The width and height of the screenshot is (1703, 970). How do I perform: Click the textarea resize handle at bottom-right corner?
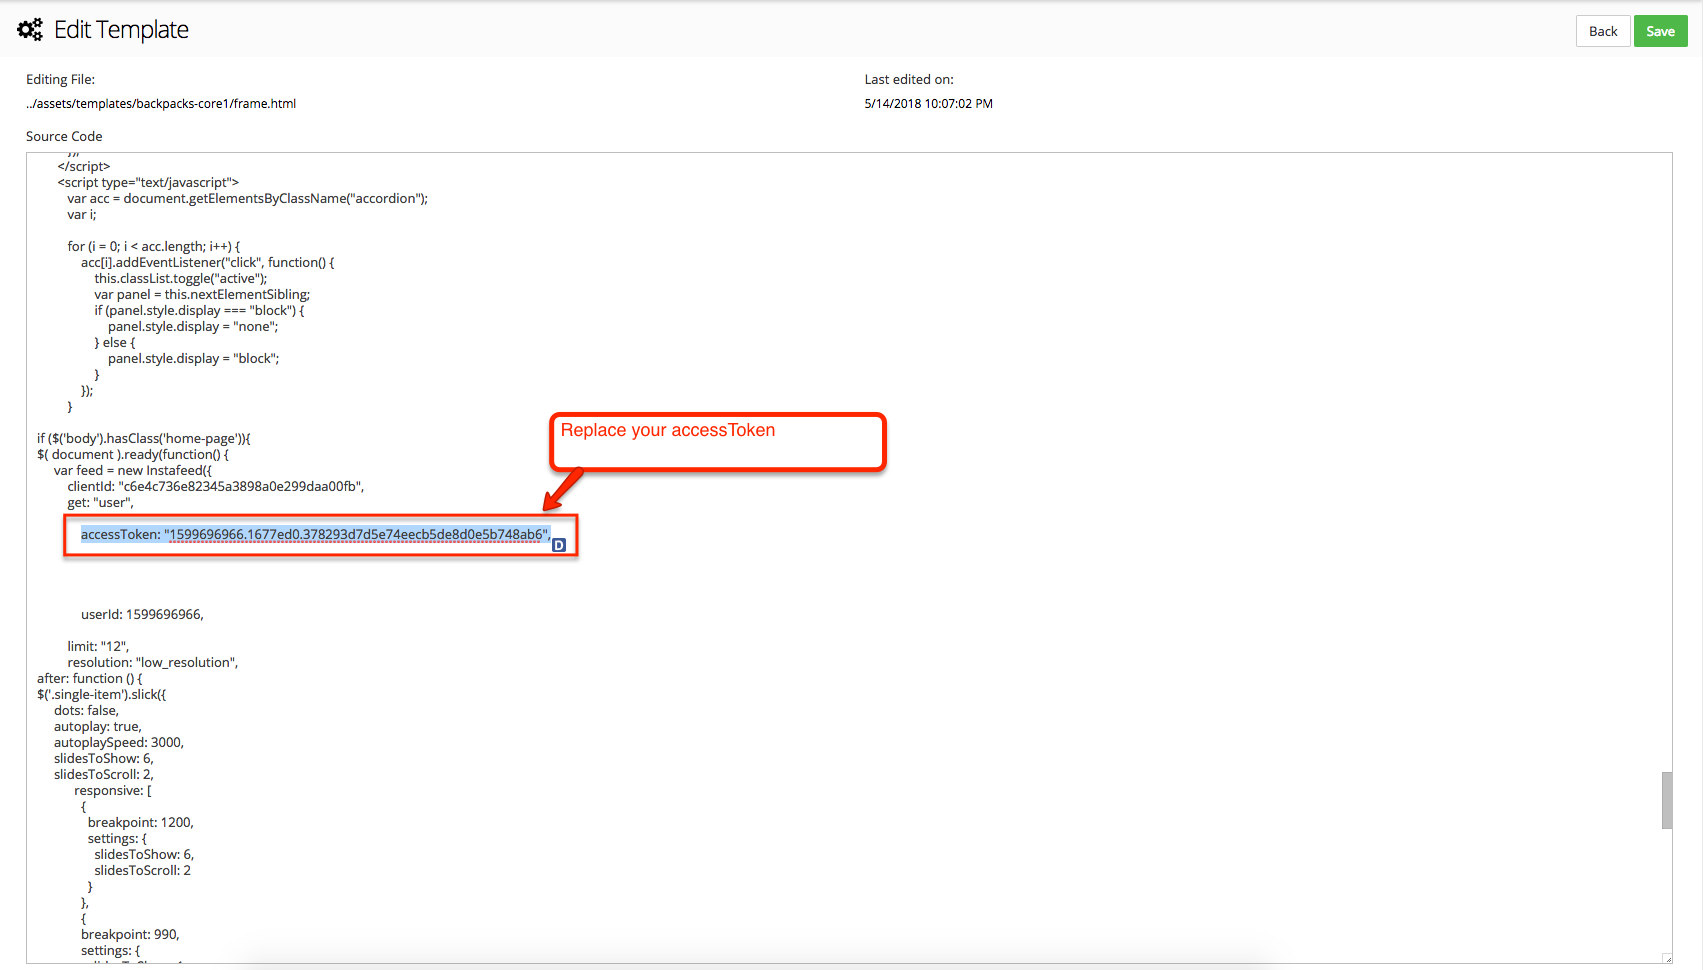coord(1666,958)
